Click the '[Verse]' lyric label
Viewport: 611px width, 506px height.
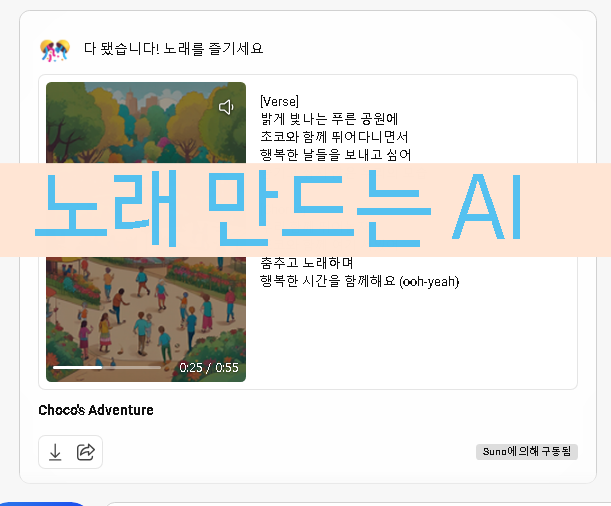(x=279, y=101)
